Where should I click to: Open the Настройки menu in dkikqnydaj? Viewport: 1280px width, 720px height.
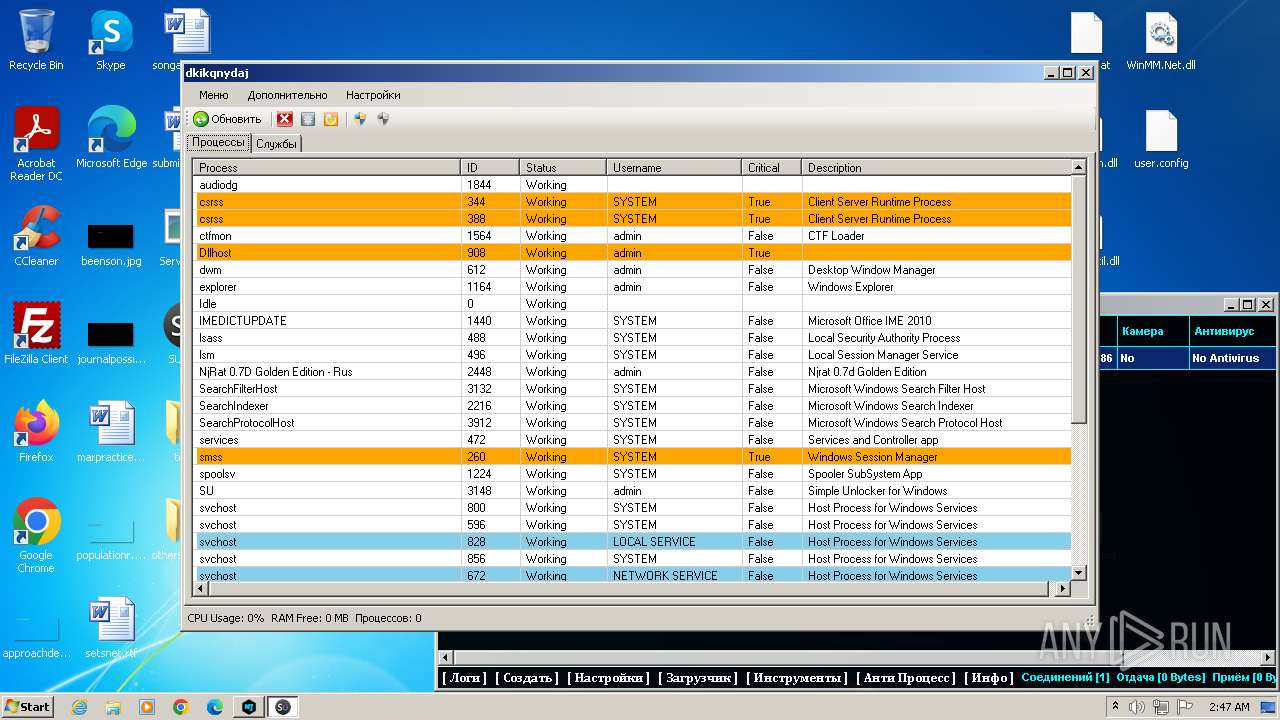coord(373,95)
